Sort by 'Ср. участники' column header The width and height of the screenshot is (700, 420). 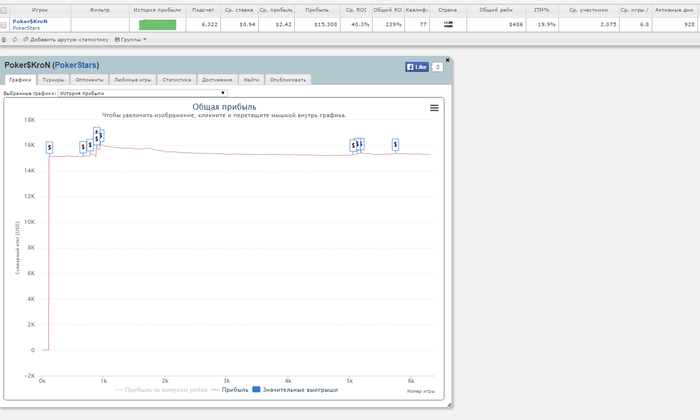[588, 10]
